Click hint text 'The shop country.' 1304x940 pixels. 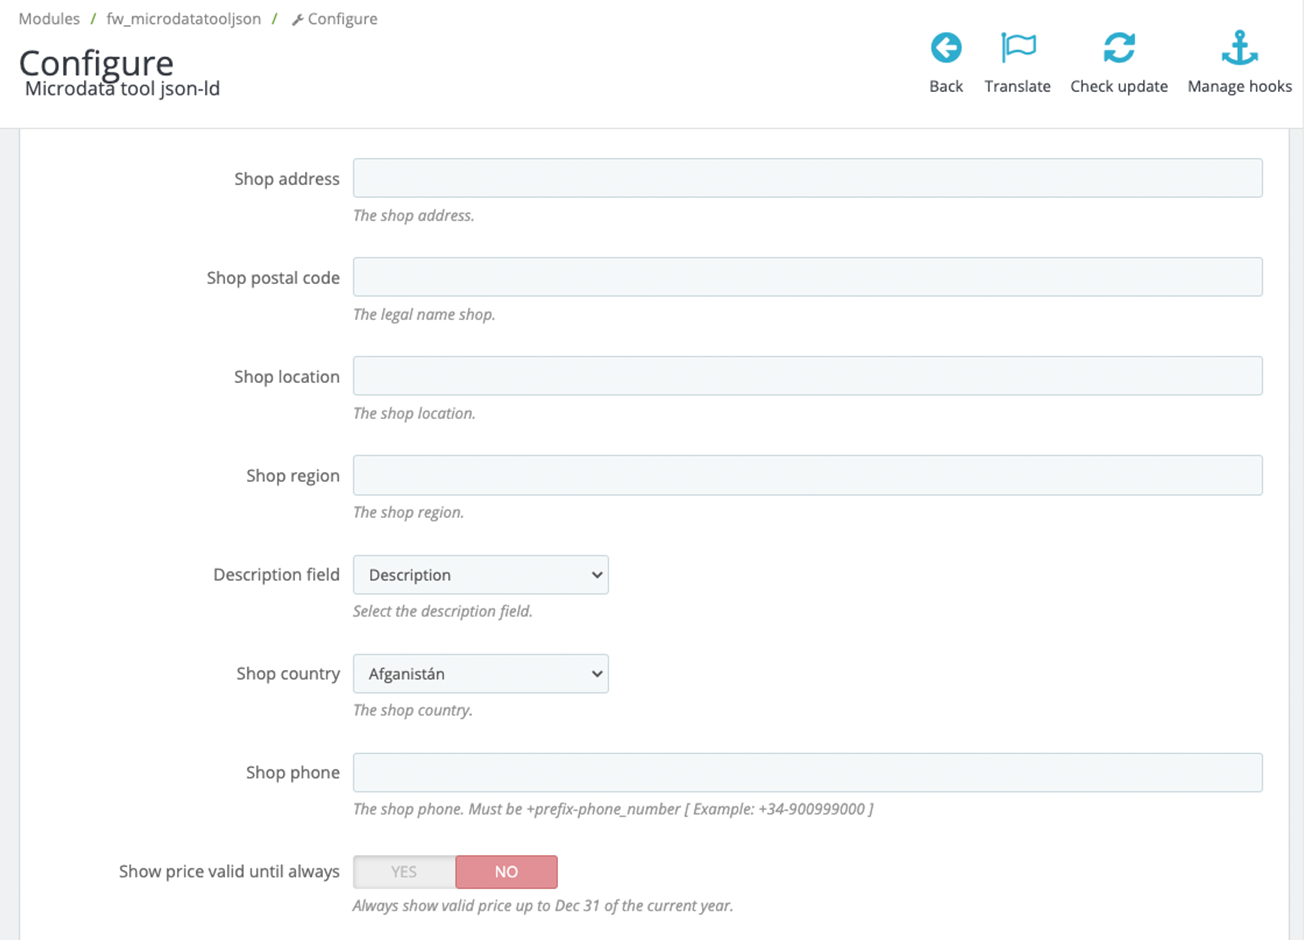point(413,710)
